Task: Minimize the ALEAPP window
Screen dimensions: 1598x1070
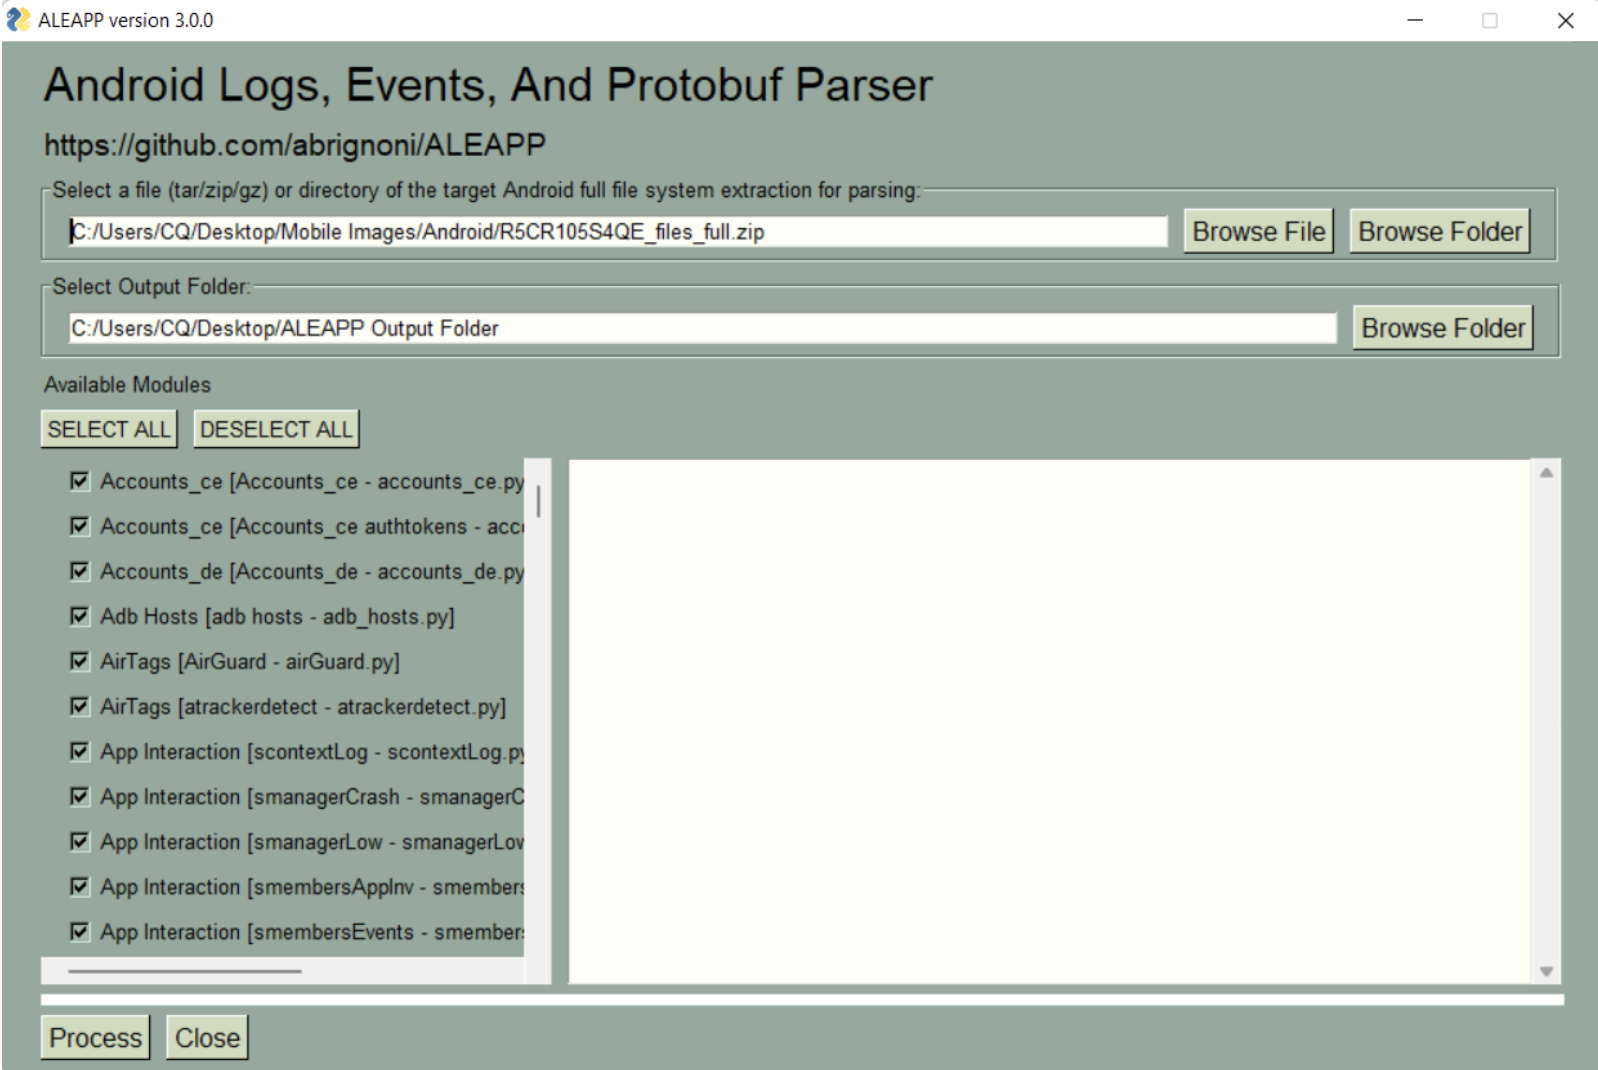Action: pos(1415,20)
